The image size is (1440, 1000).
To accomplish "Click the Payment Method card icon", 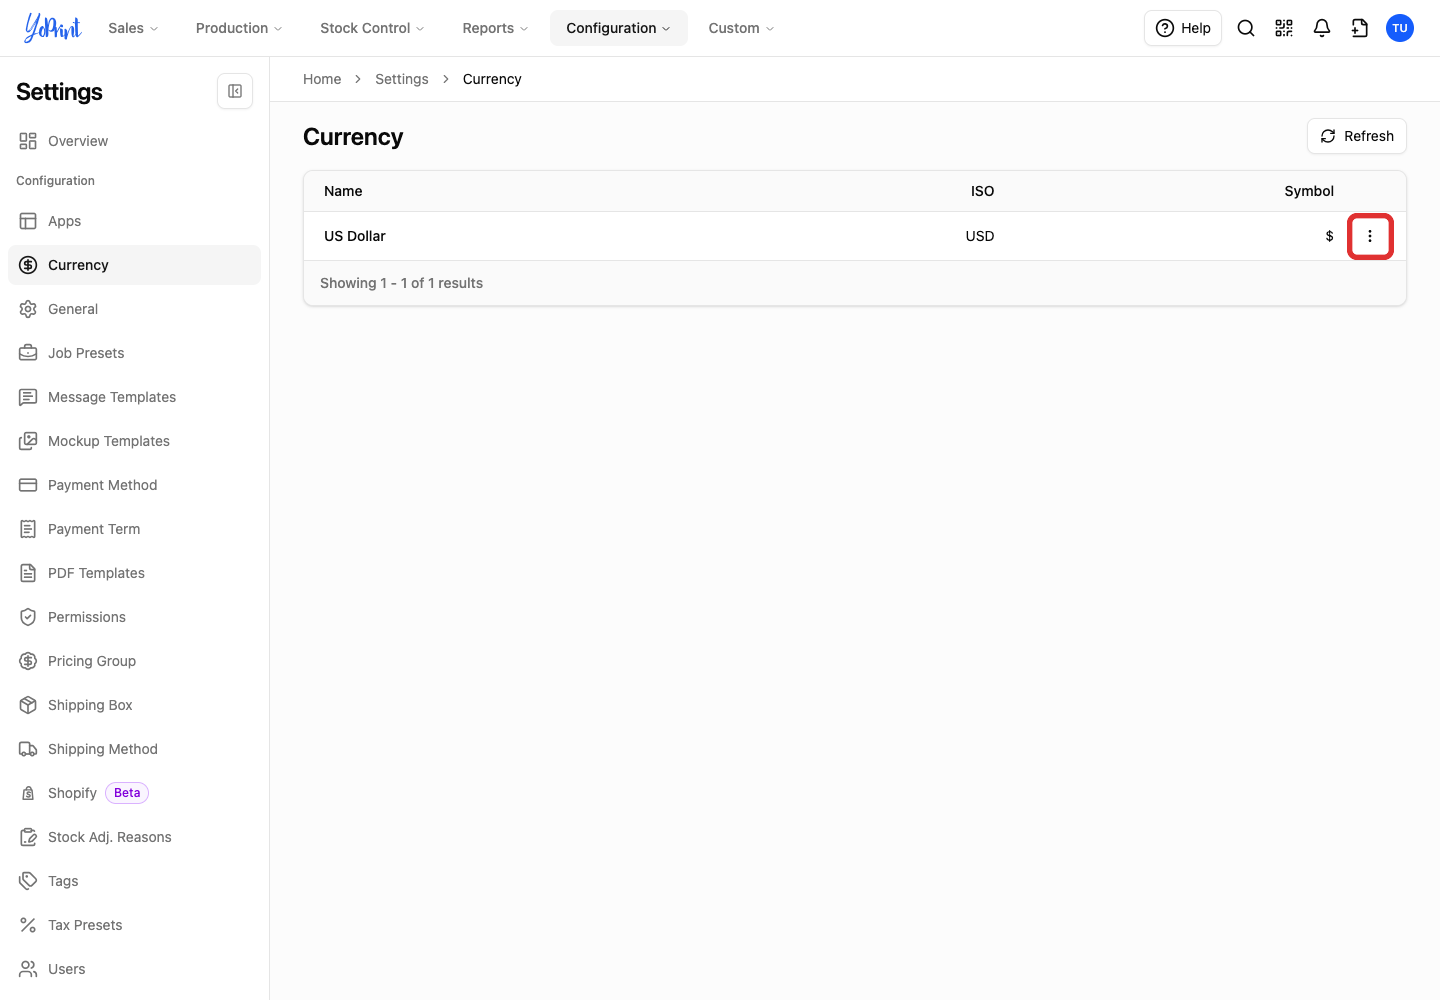I will point(28,485).
